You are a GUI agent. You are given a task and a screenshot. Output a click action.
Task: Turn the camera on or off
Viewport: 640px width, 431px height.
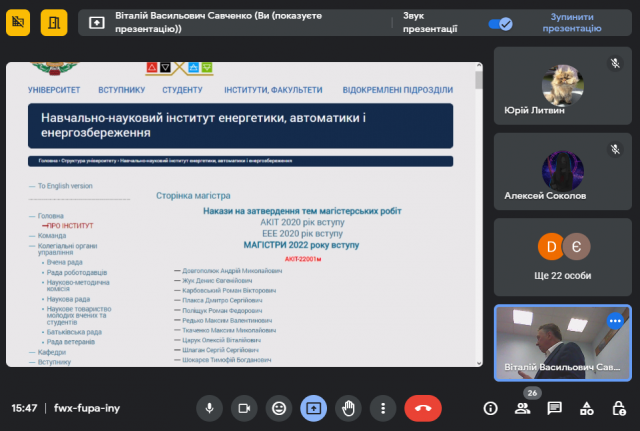coord(244,408)
